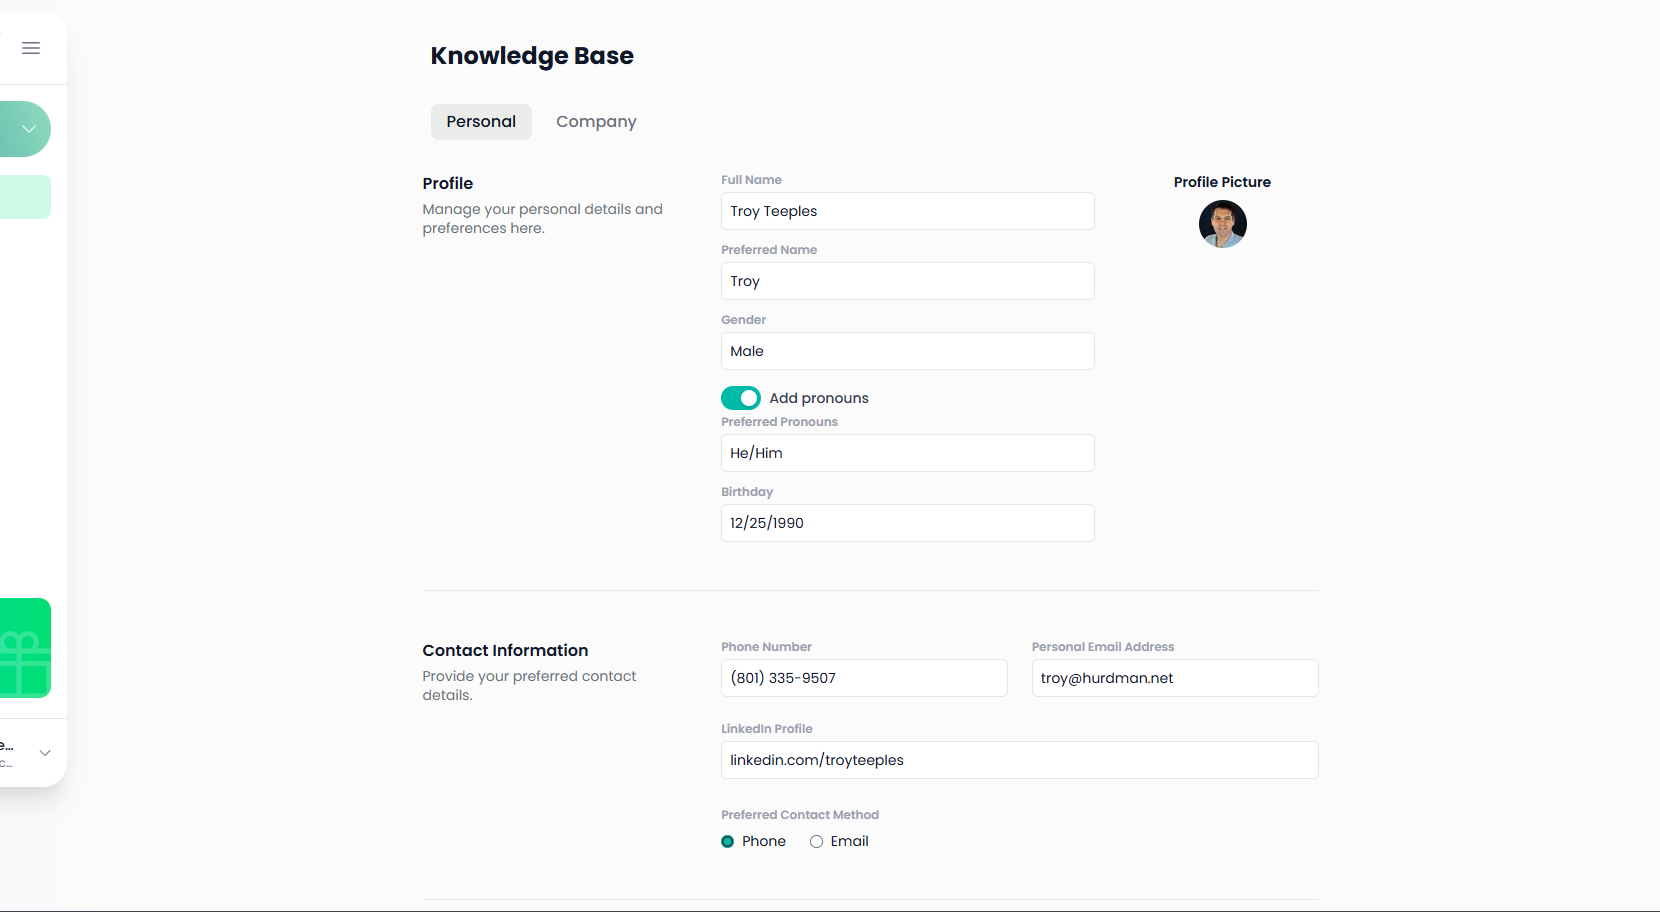Screen dimensions: 1660x912
Task: Click the Profile Picture label
Action: pyautogui.click(x=1222, y=182)
